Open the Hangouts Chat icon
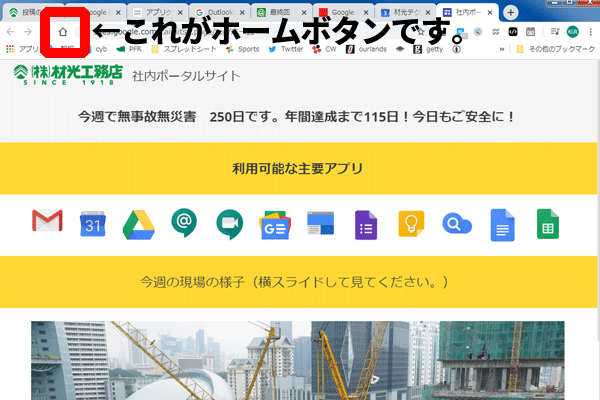Image resolution: width=600 pixels, height=400 pixels. pos(184,223)
